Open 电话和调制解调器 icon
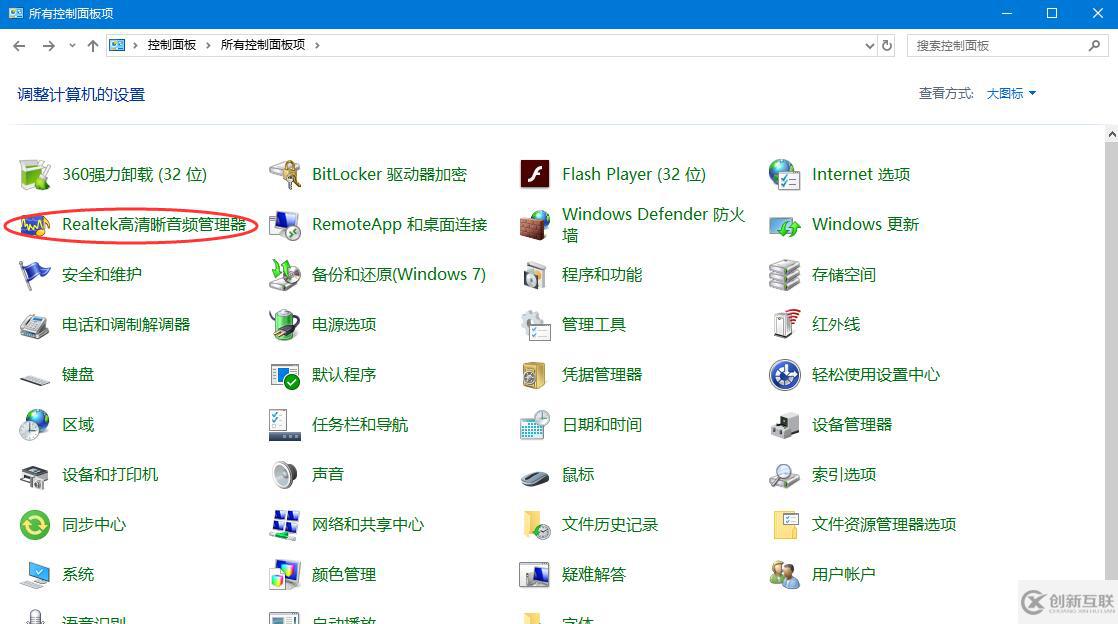 coord(34,325)
